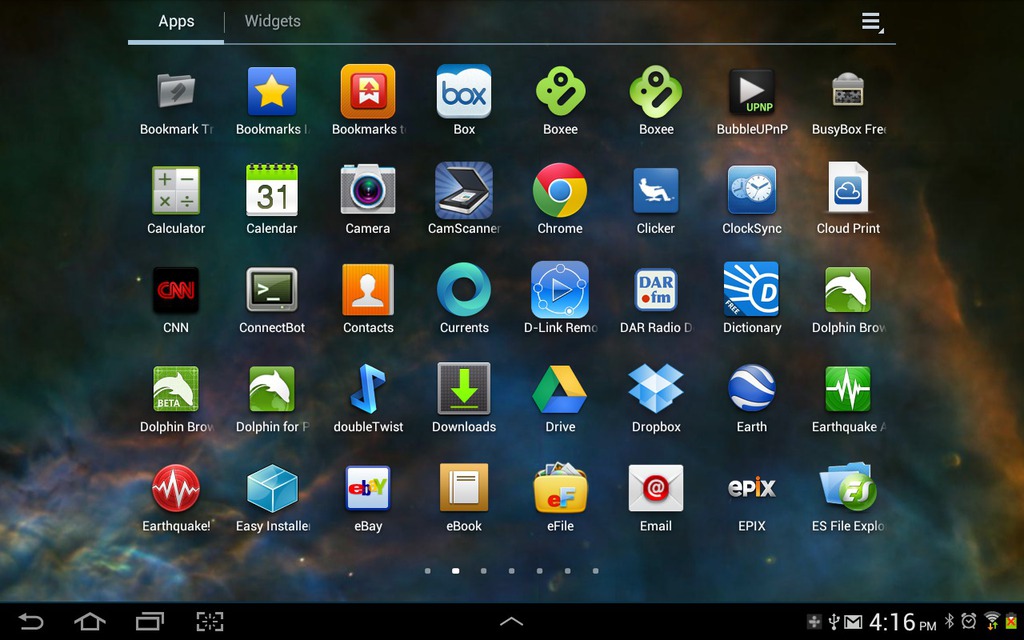This screenshot has height=640, width=1024.
Task: Tap the Home navigation button
Action: coord(90,621)
